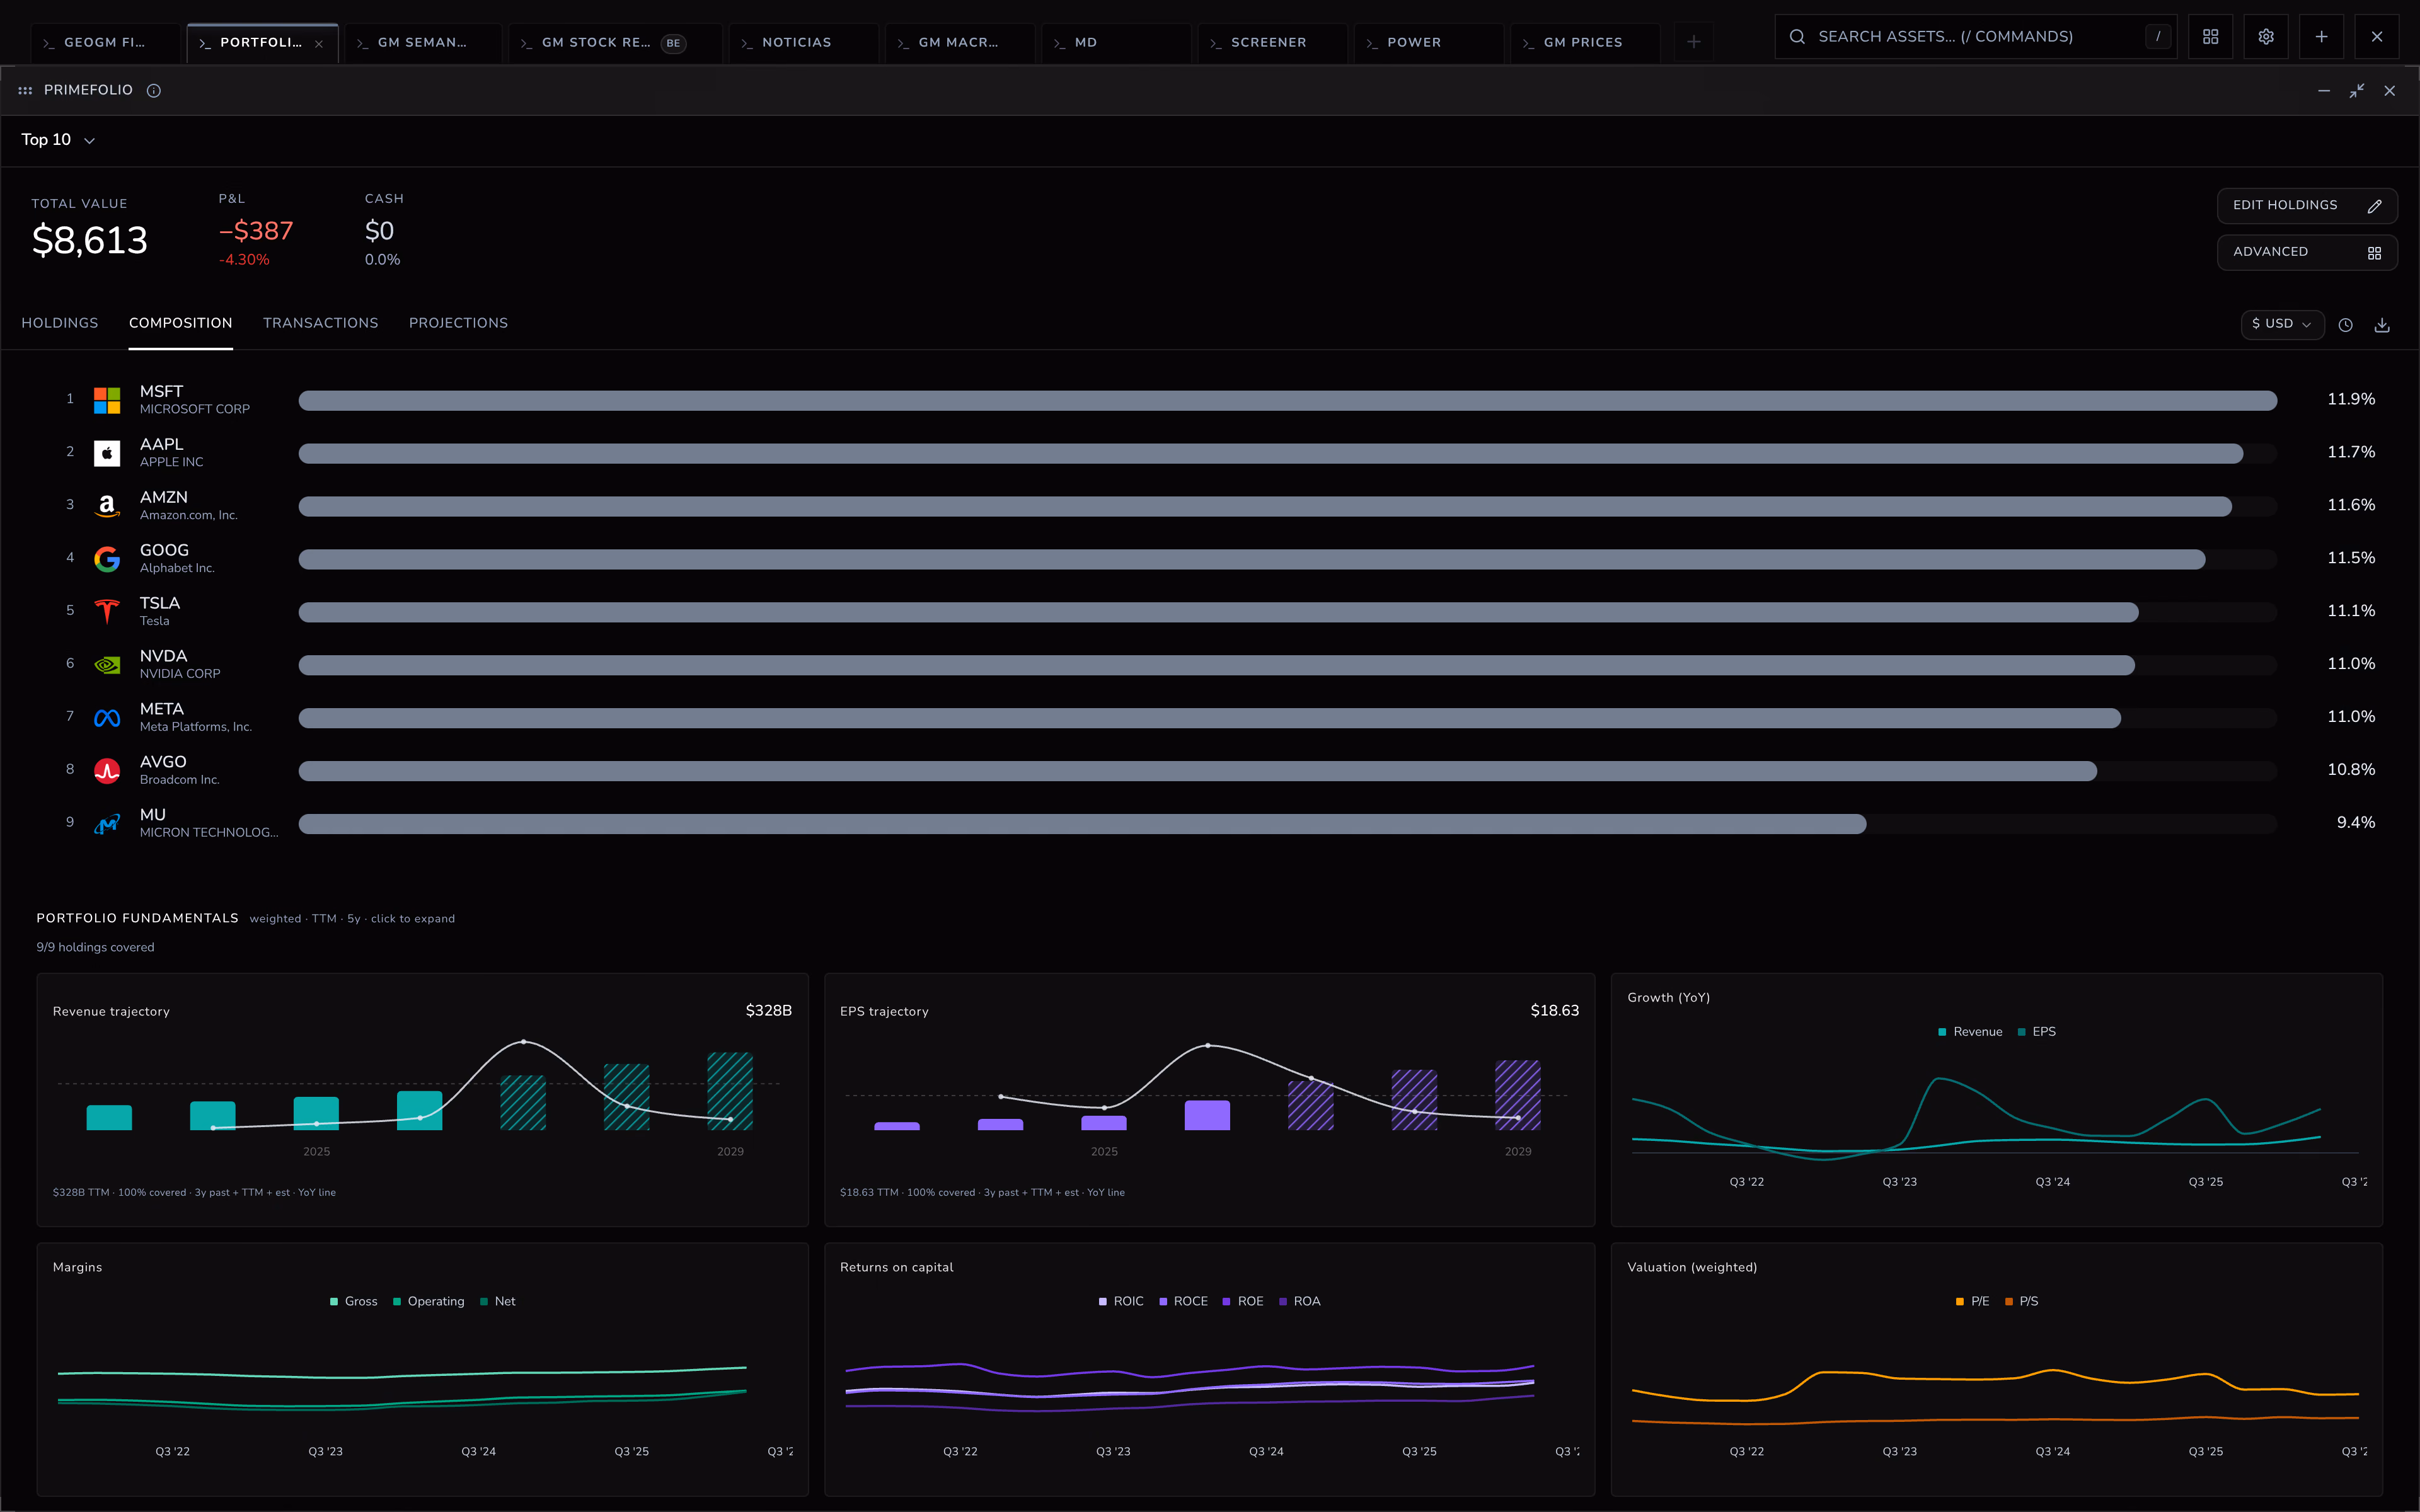Toggle Revenue series in Growth legend
The image size is (2420, 1512).
tap(1970, 1032)
